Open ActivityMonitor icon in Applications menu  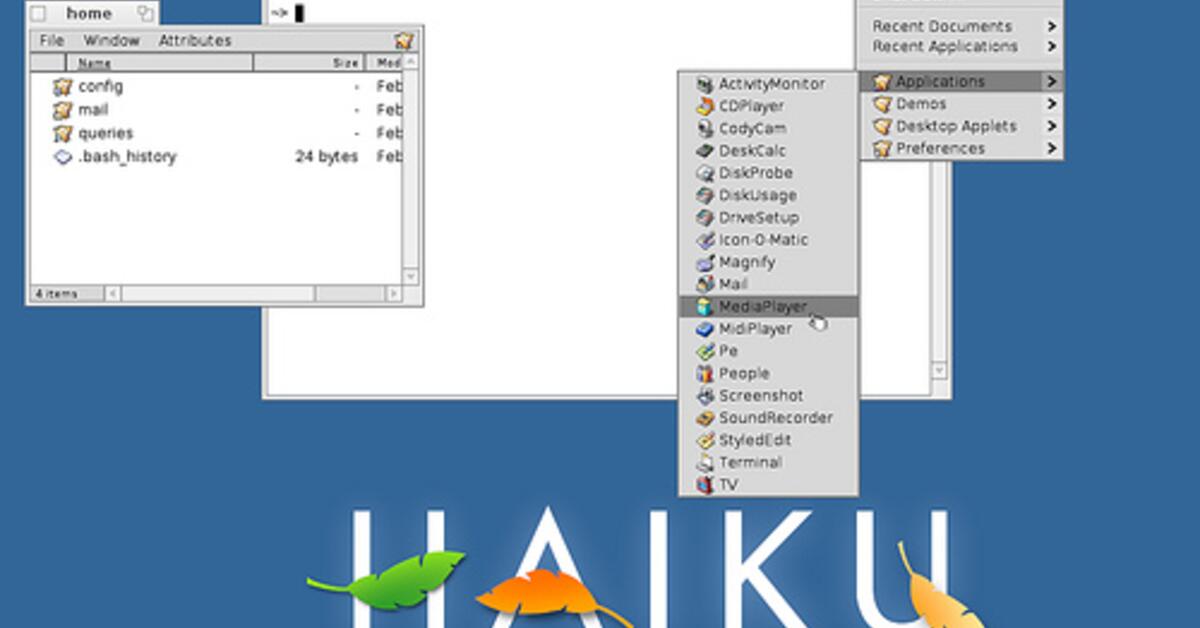click(x=704, y=85)
